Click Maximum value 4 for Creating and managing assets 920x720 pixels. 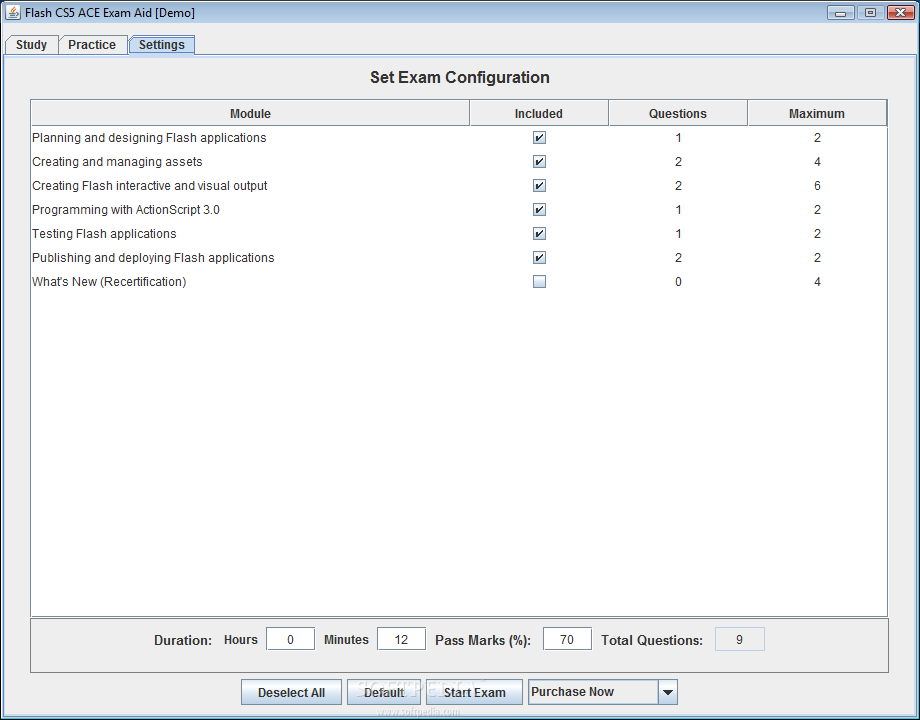pos(817,161)
